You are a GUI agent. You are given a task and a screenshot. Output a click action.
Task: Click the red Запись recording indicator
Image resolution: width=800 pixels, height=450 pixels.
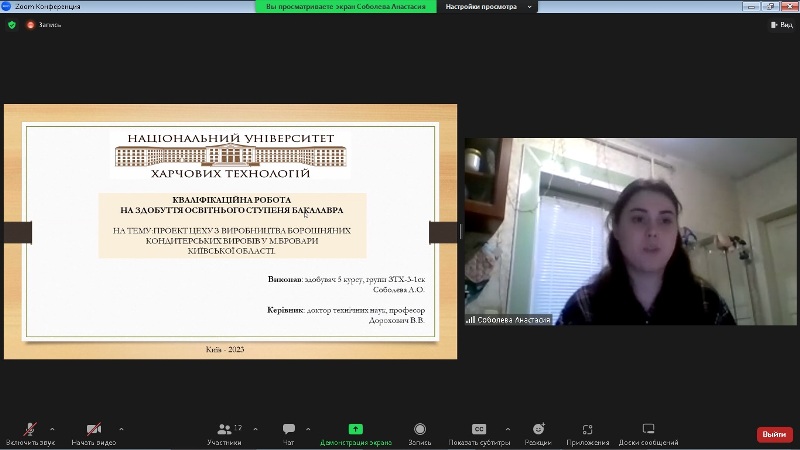pyautogui.click(x=44, y=24)
